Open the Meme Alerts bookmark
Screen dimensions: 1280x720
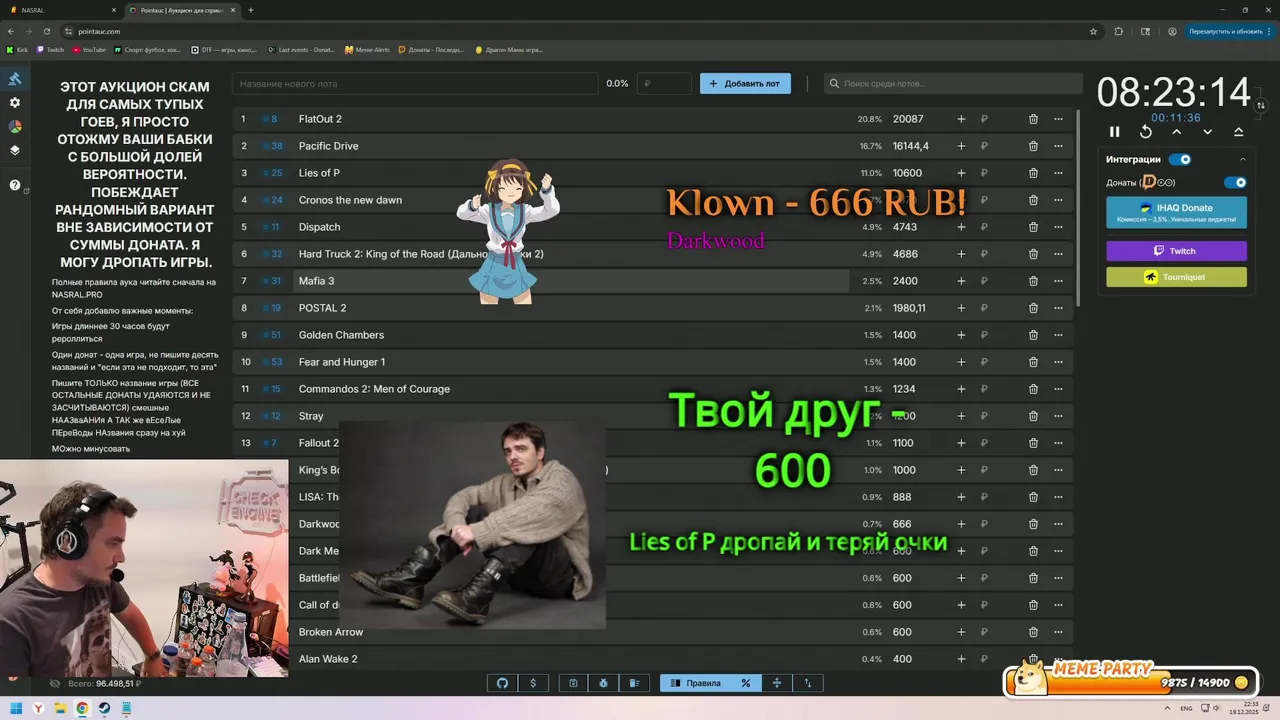367,49
